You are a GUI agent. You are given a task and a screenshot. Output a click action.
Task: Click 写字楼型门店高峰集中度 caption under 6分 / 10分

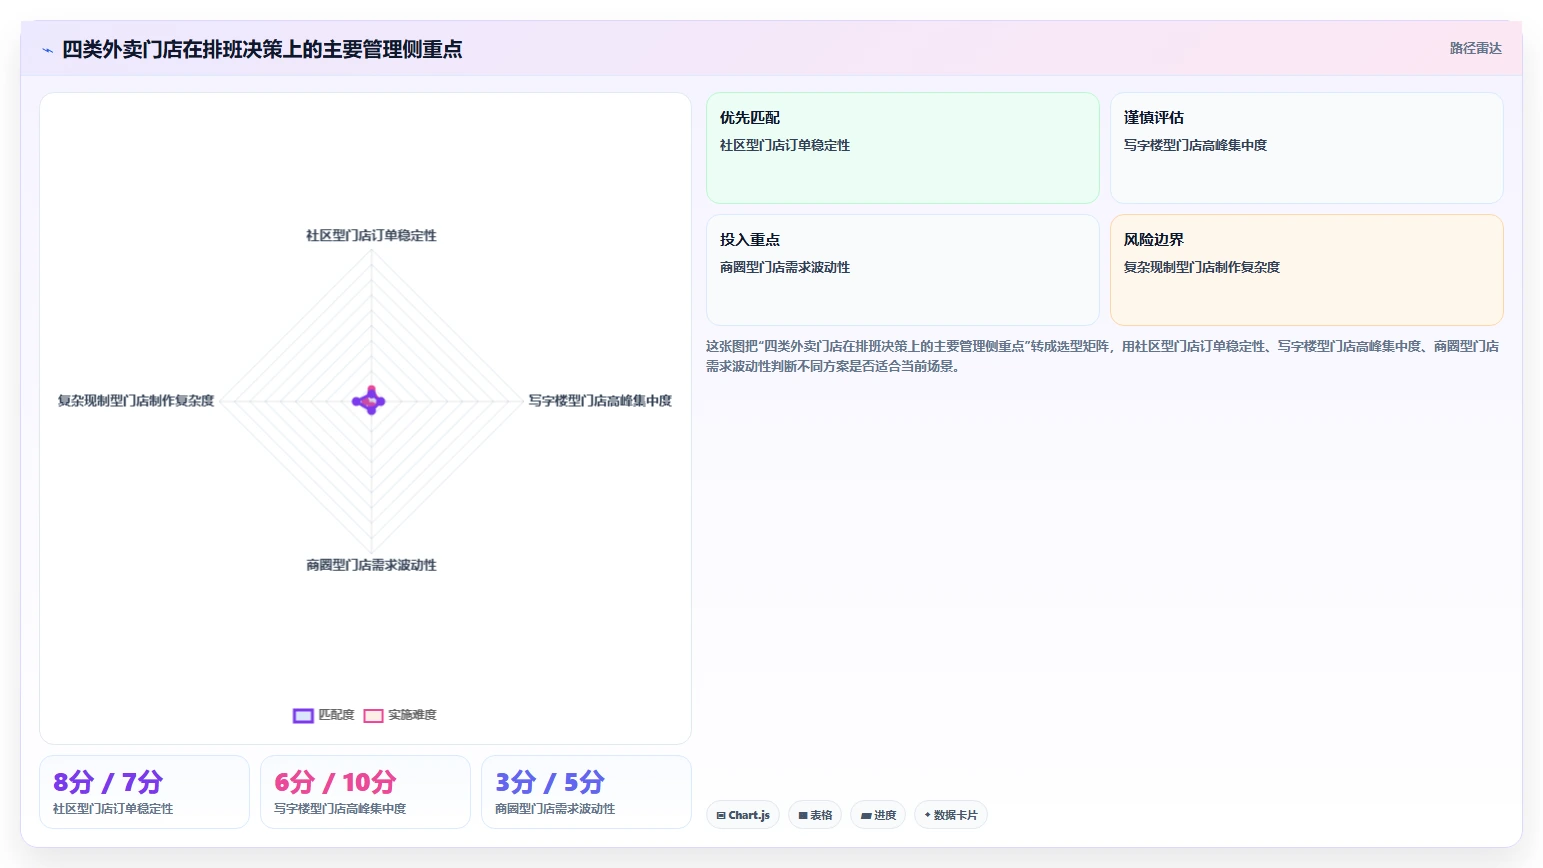coord(340,809)
